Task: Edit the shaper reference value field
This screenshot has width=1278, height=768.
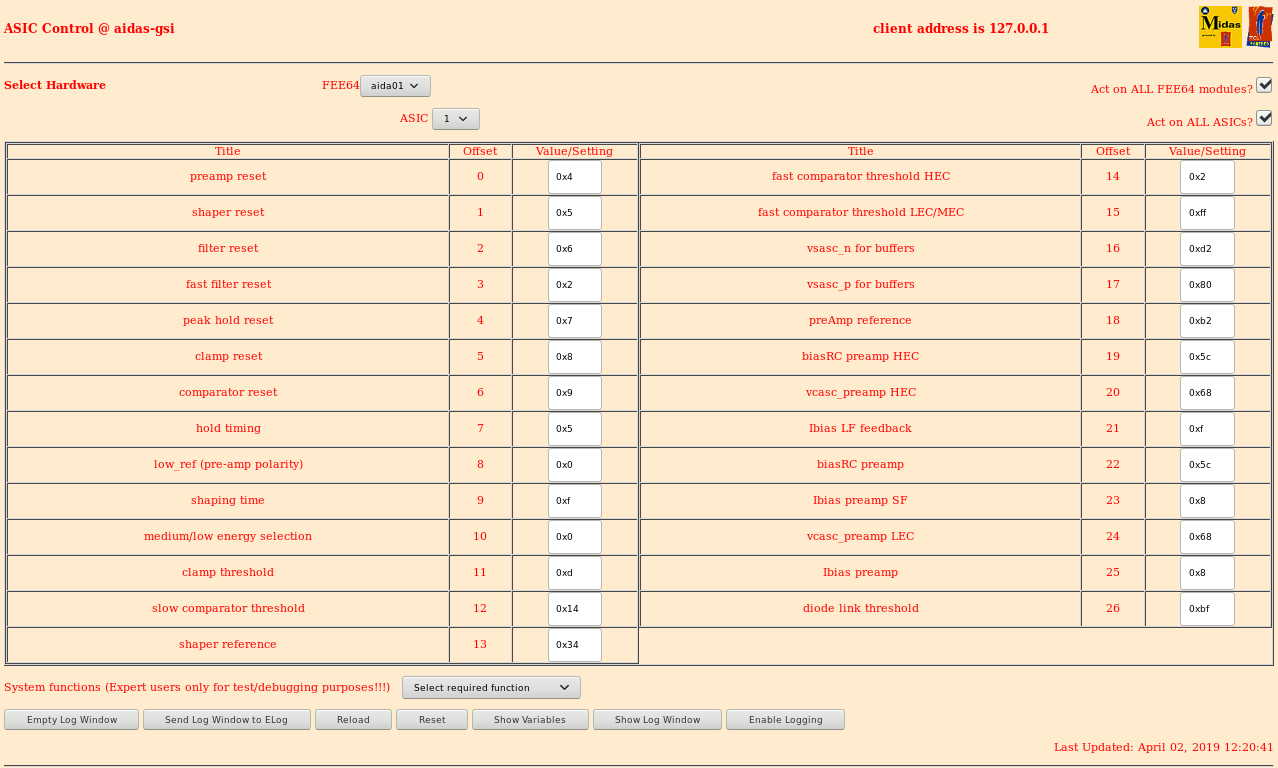Action: tap(575, 645)
